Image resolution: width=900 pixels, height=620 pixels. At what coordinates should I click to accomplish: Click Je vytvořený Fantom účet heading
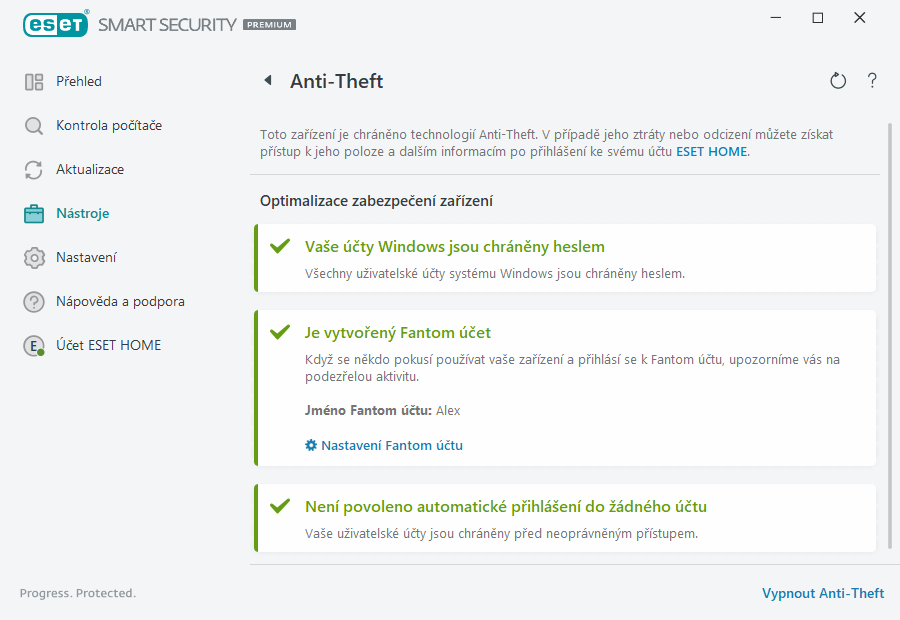coord(397,332)
